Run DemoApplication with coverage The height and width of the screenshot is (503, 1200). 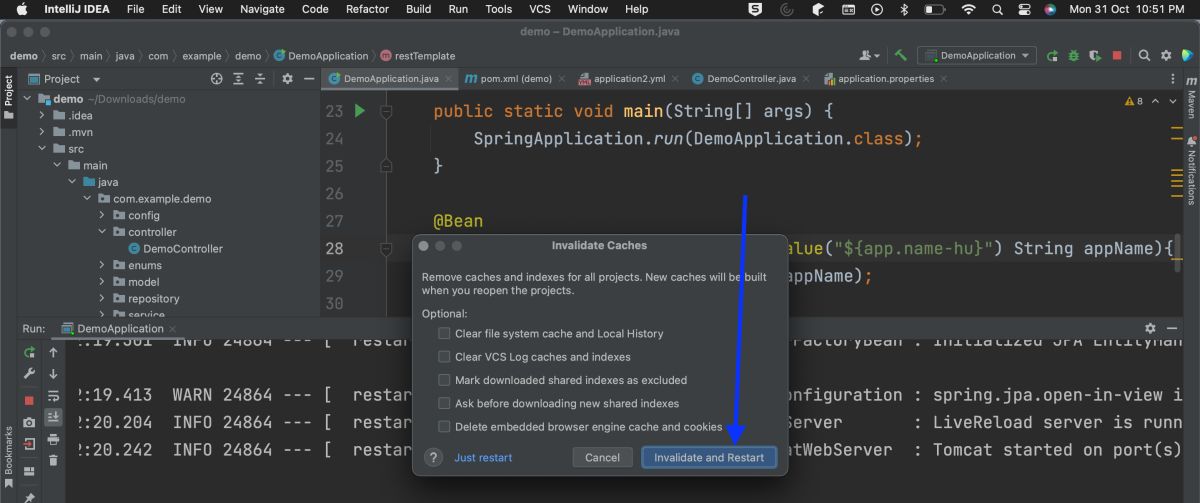pyautogui.click(x=1095, y=56)
